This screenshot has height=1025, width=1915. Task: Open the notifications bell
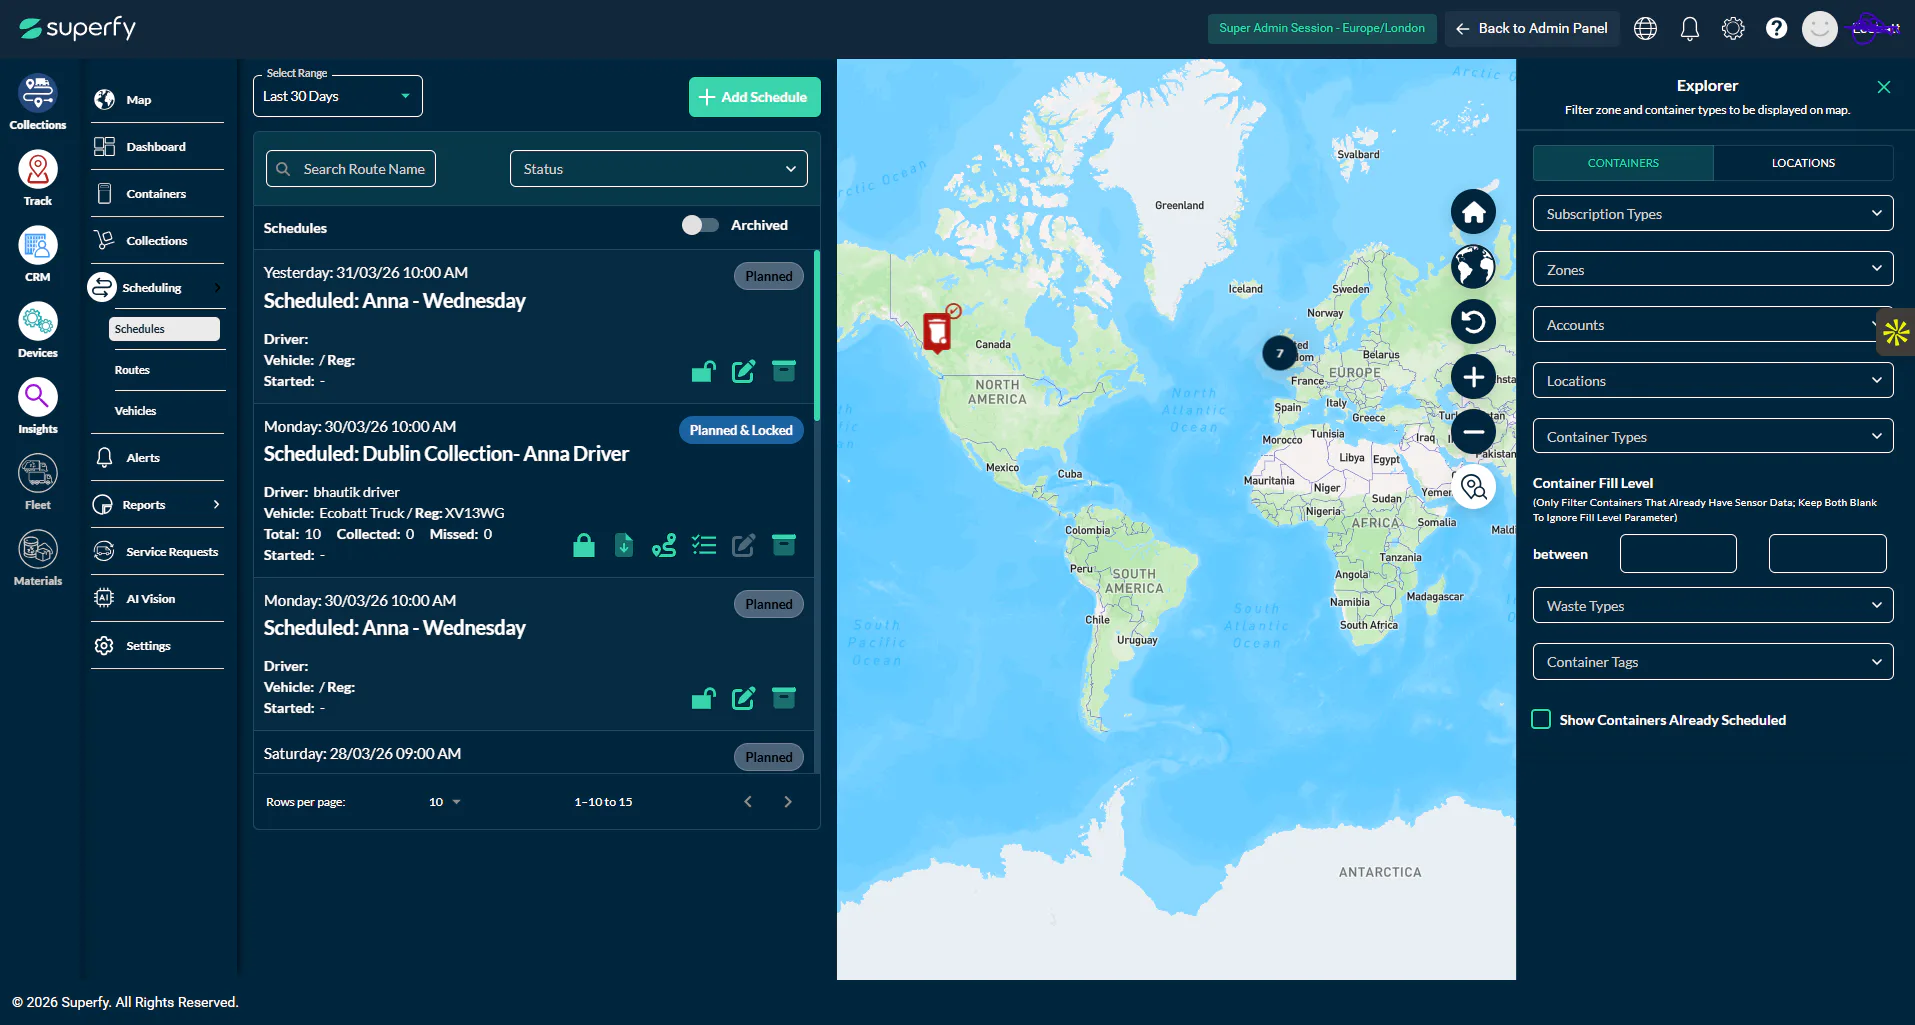coord(1689,28)
